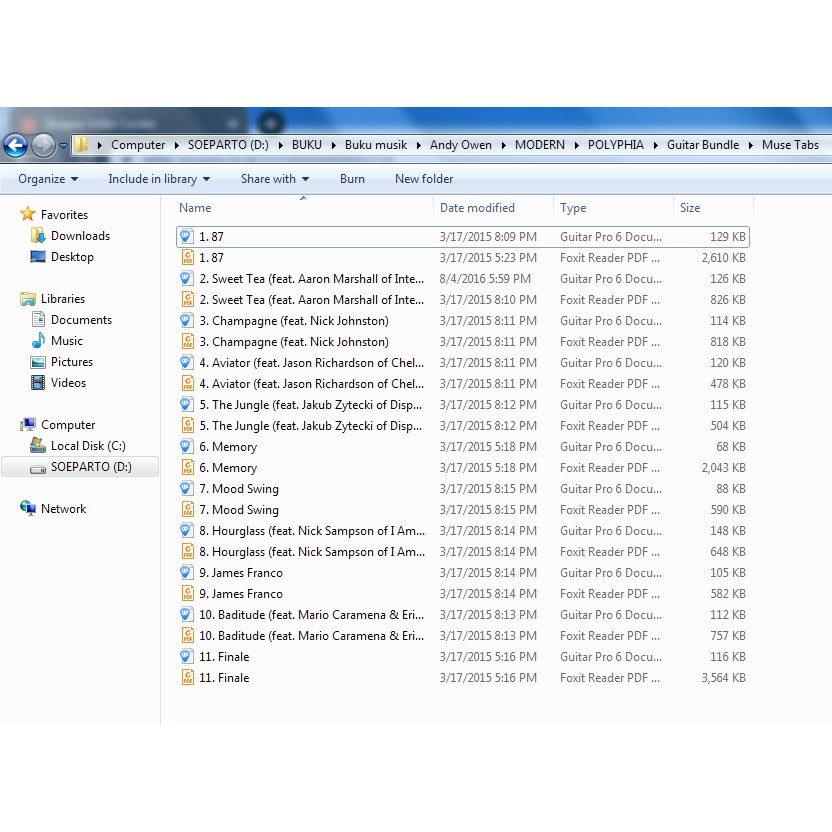
Task: Click the Back navigation arrow button
Action: coord(15,145)
